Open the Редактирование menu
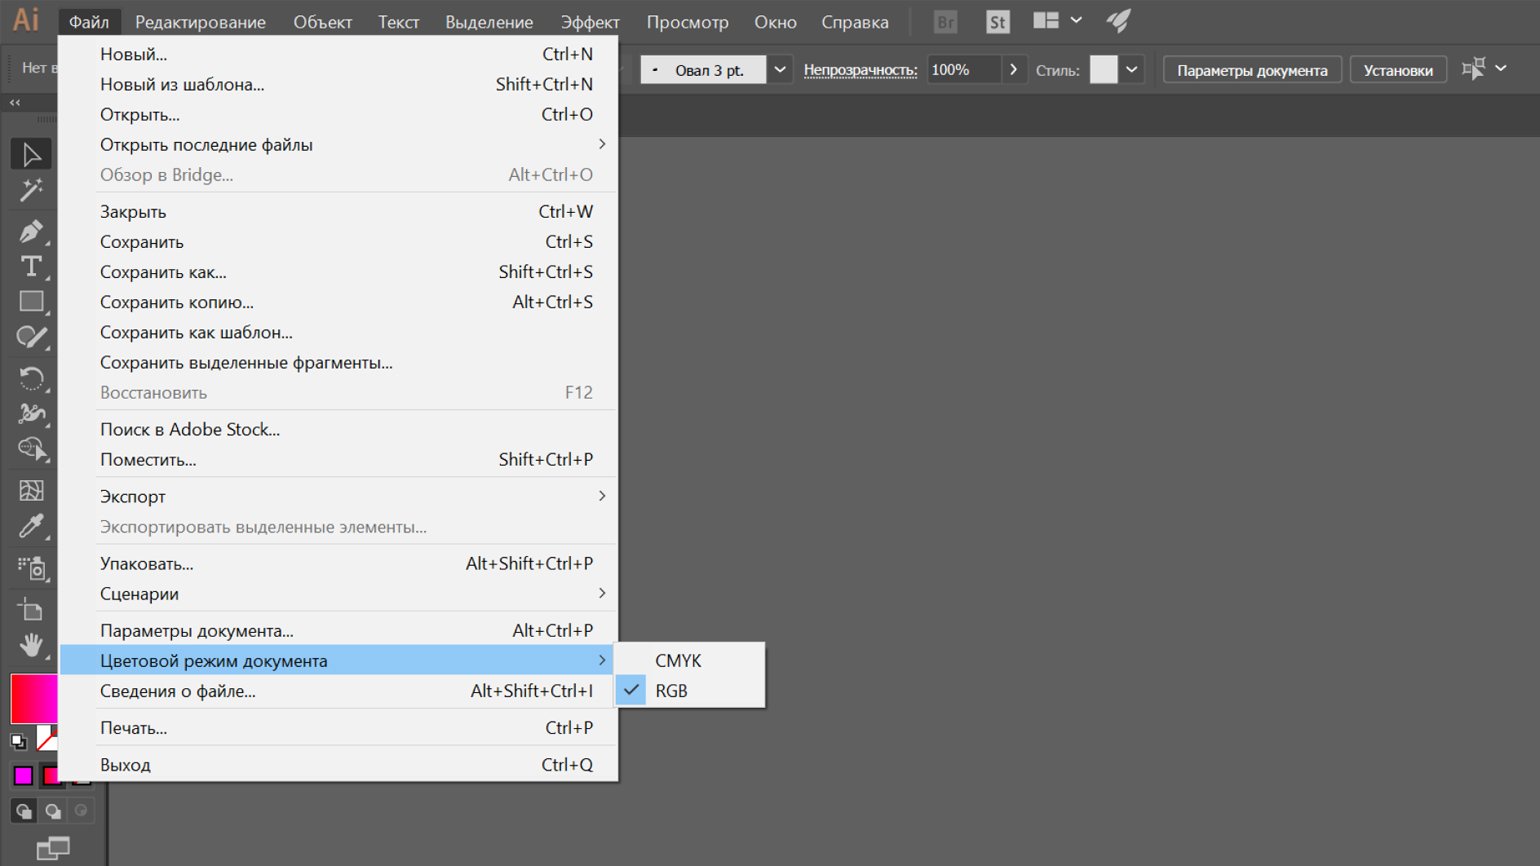Image resolution: width=1540 pixels, height=866 pixels. coord(200,22)
